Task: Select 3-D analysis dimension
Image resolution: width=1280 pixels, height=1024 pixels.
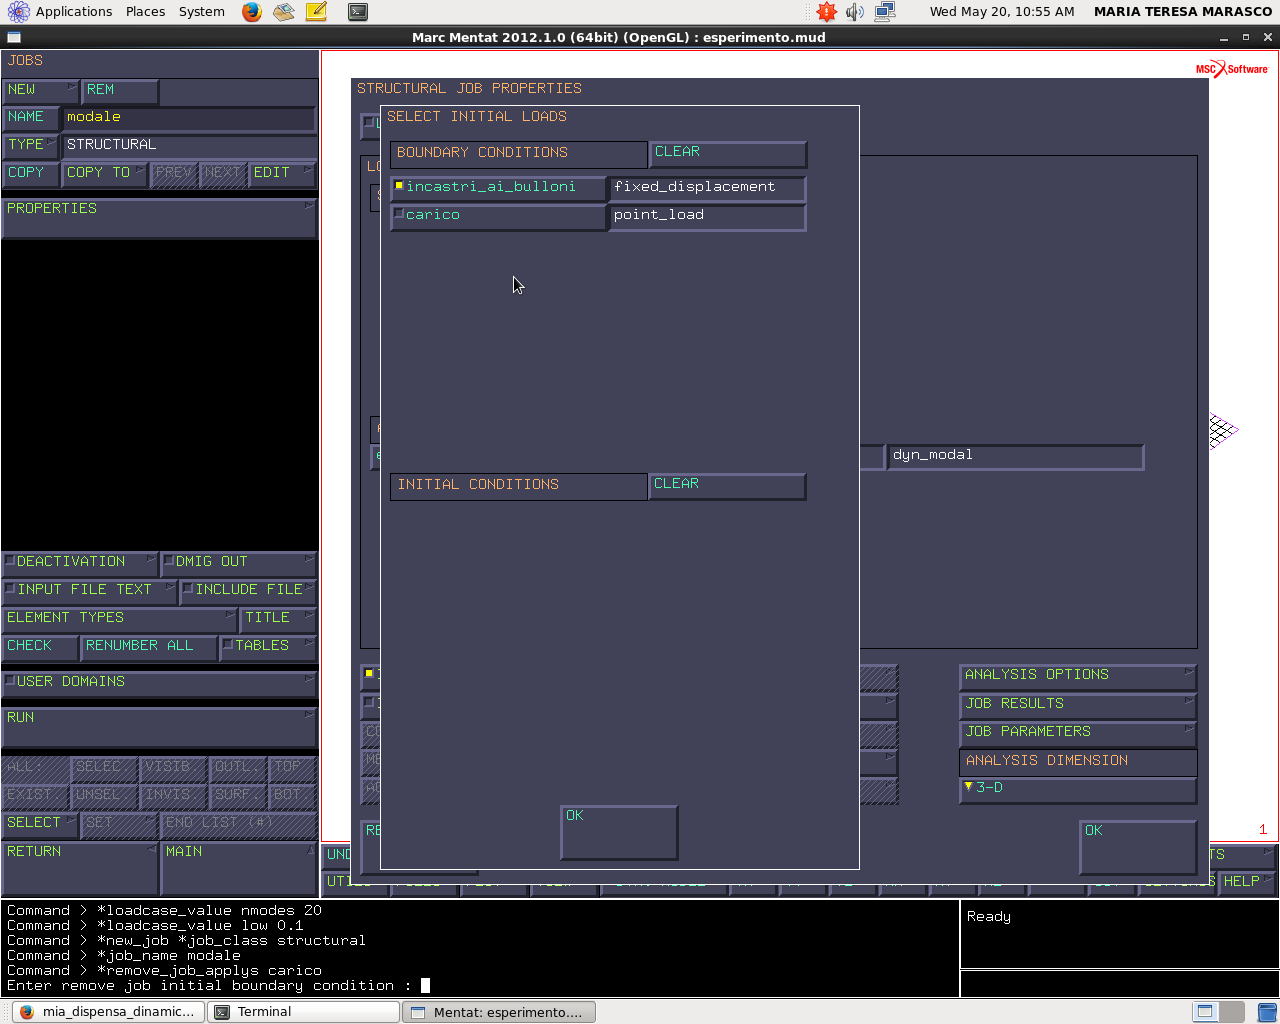Action: (x=1077, y=789)
